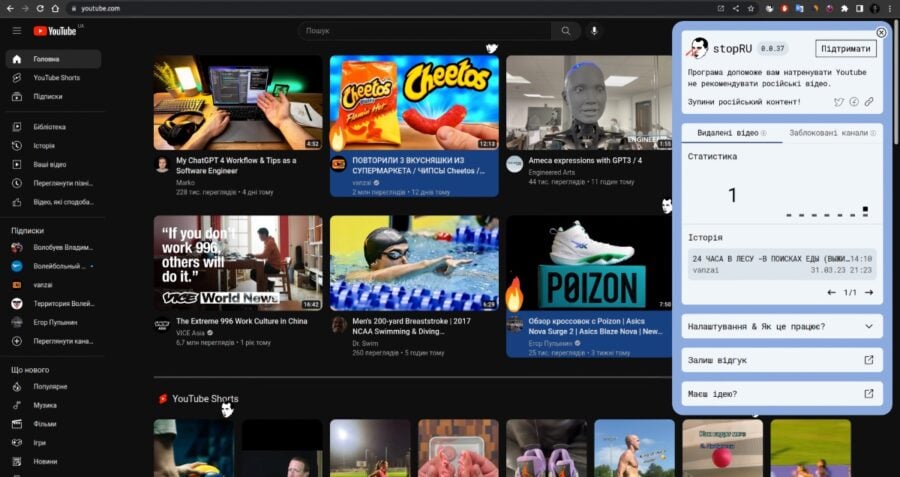Open Підписки in the sidebar

click(53, 96)
